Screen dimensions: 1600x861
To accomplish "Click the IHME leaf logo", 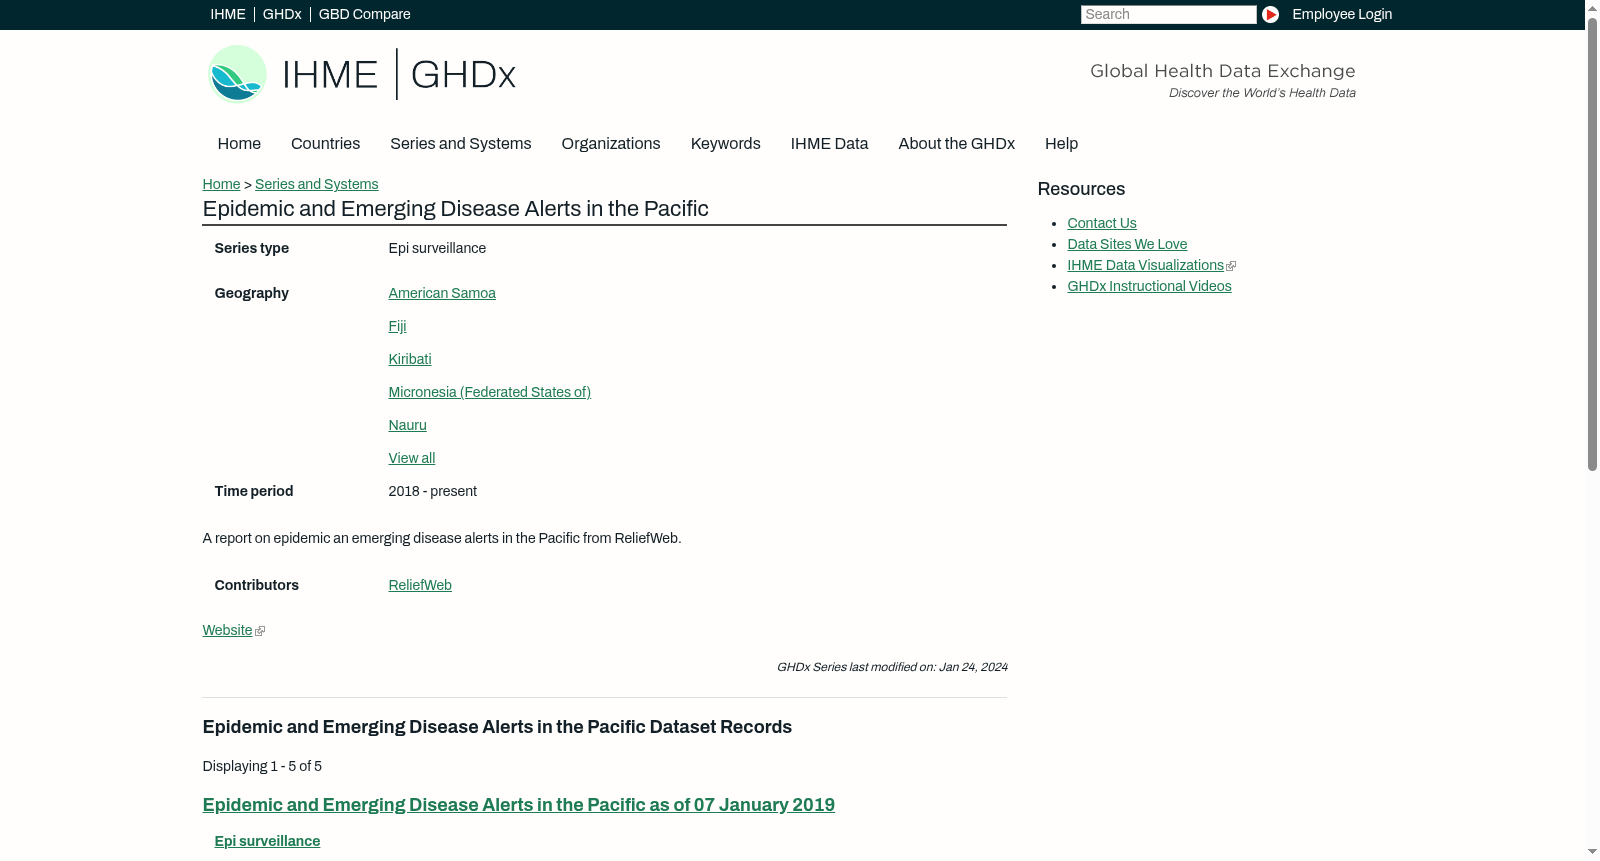I will coord(237,74).
